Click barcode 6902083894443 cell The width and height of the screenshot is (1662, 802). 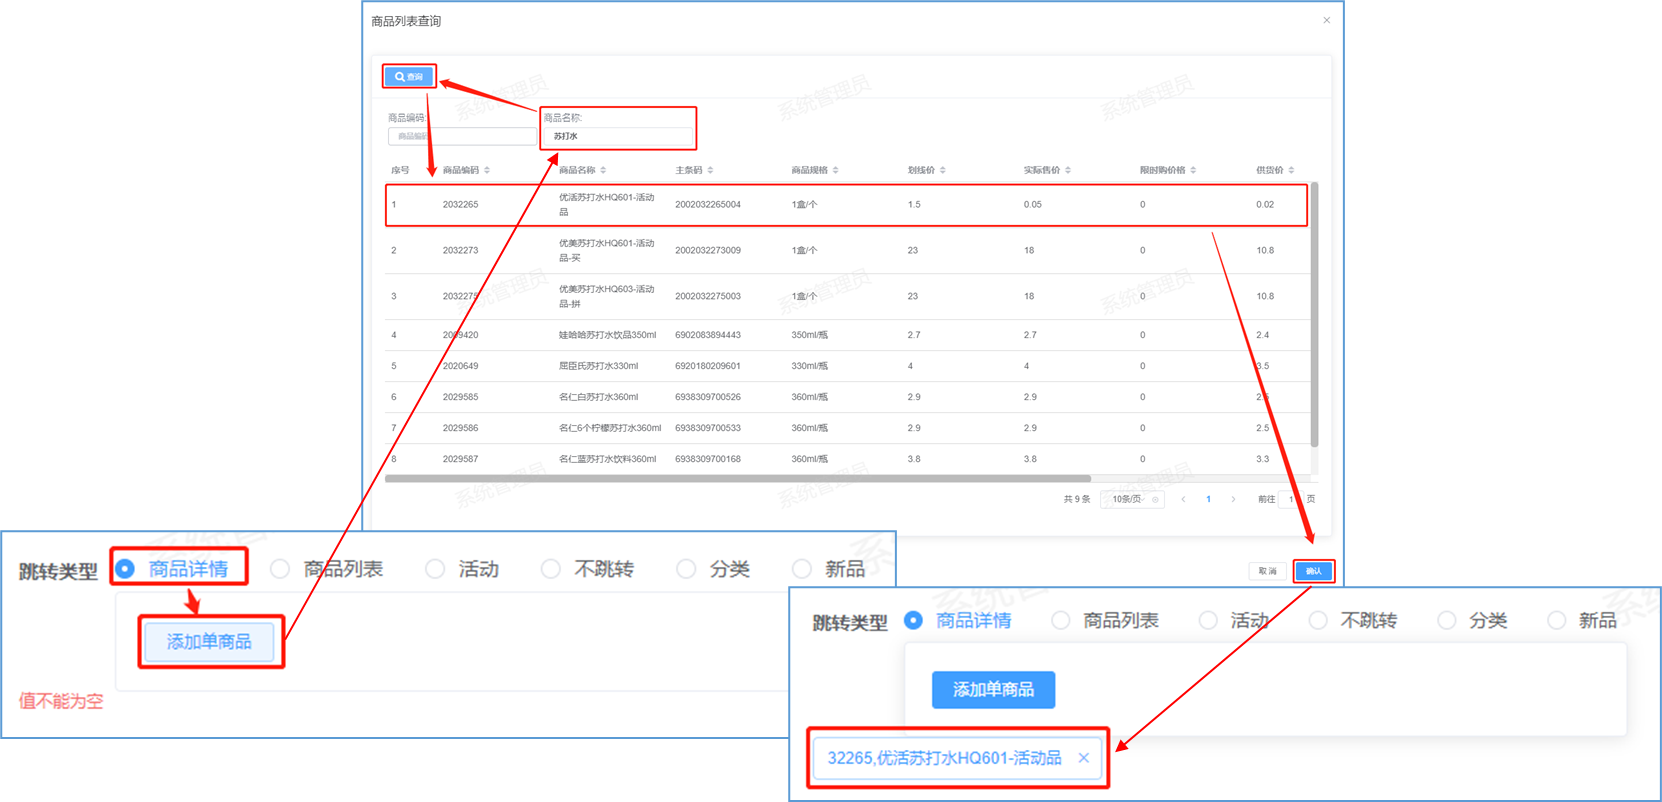[x=708, y=335]
